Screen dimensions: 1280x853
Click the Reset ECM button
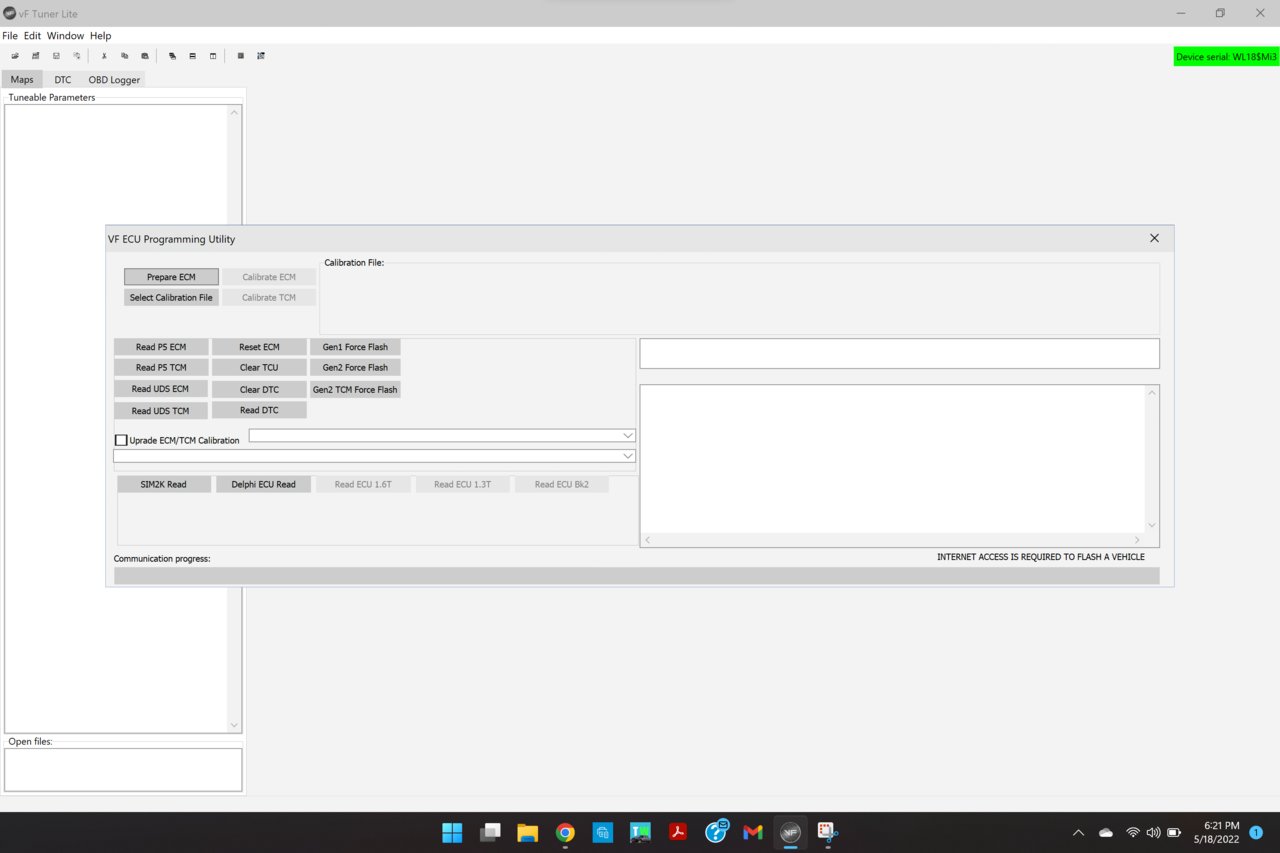coord(259,347)
